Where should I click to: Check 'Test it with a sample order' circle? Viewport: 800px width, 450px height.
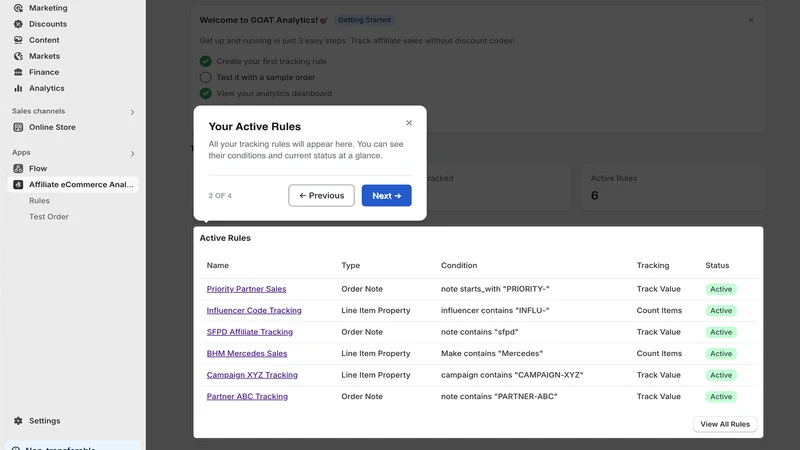pyautogui.click(x=206, y=78)
